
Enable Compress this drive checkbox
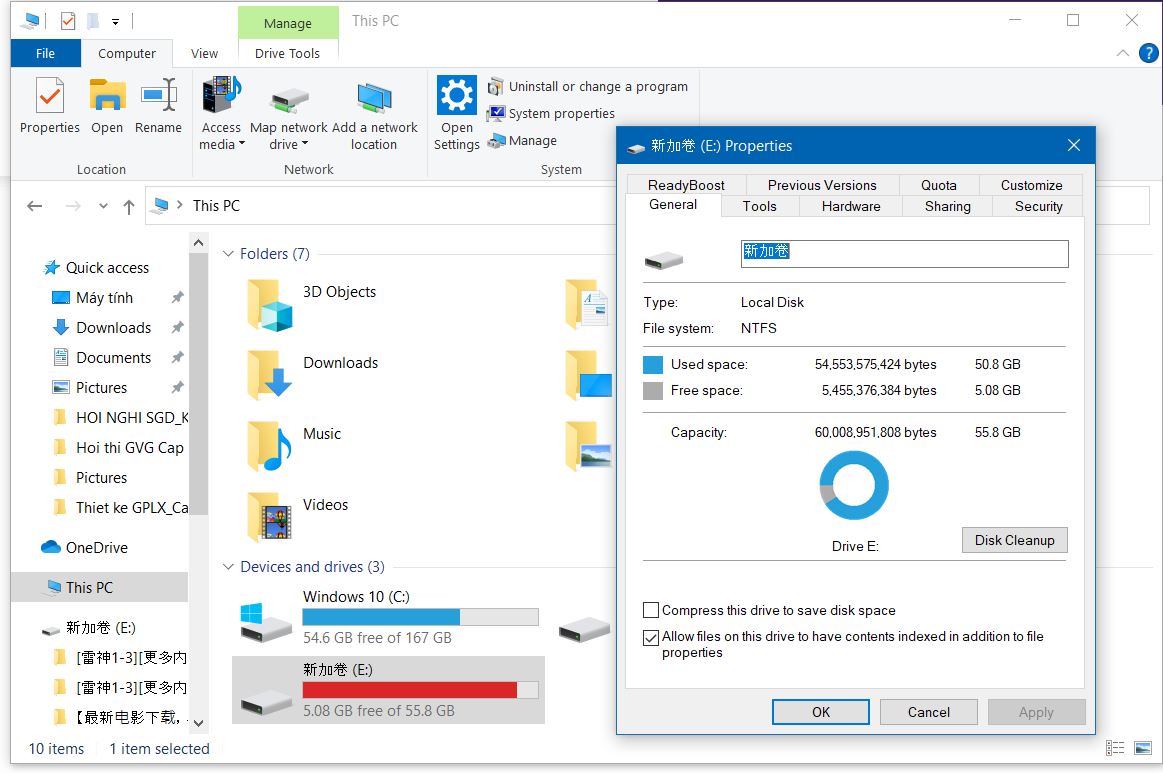tap(651, 610)
